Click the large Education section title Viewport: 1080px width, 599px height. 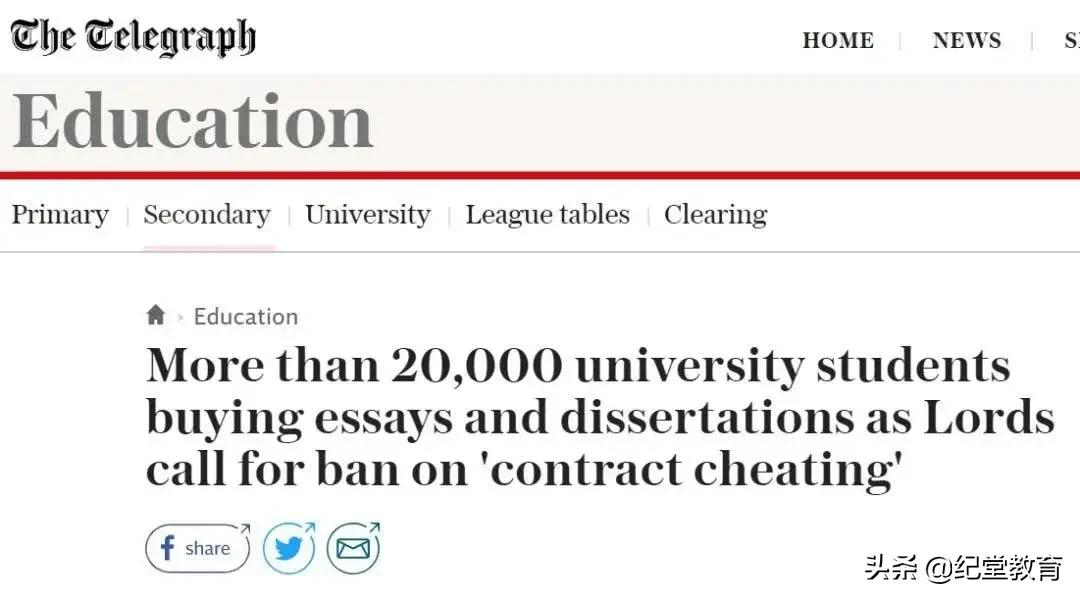193,122
